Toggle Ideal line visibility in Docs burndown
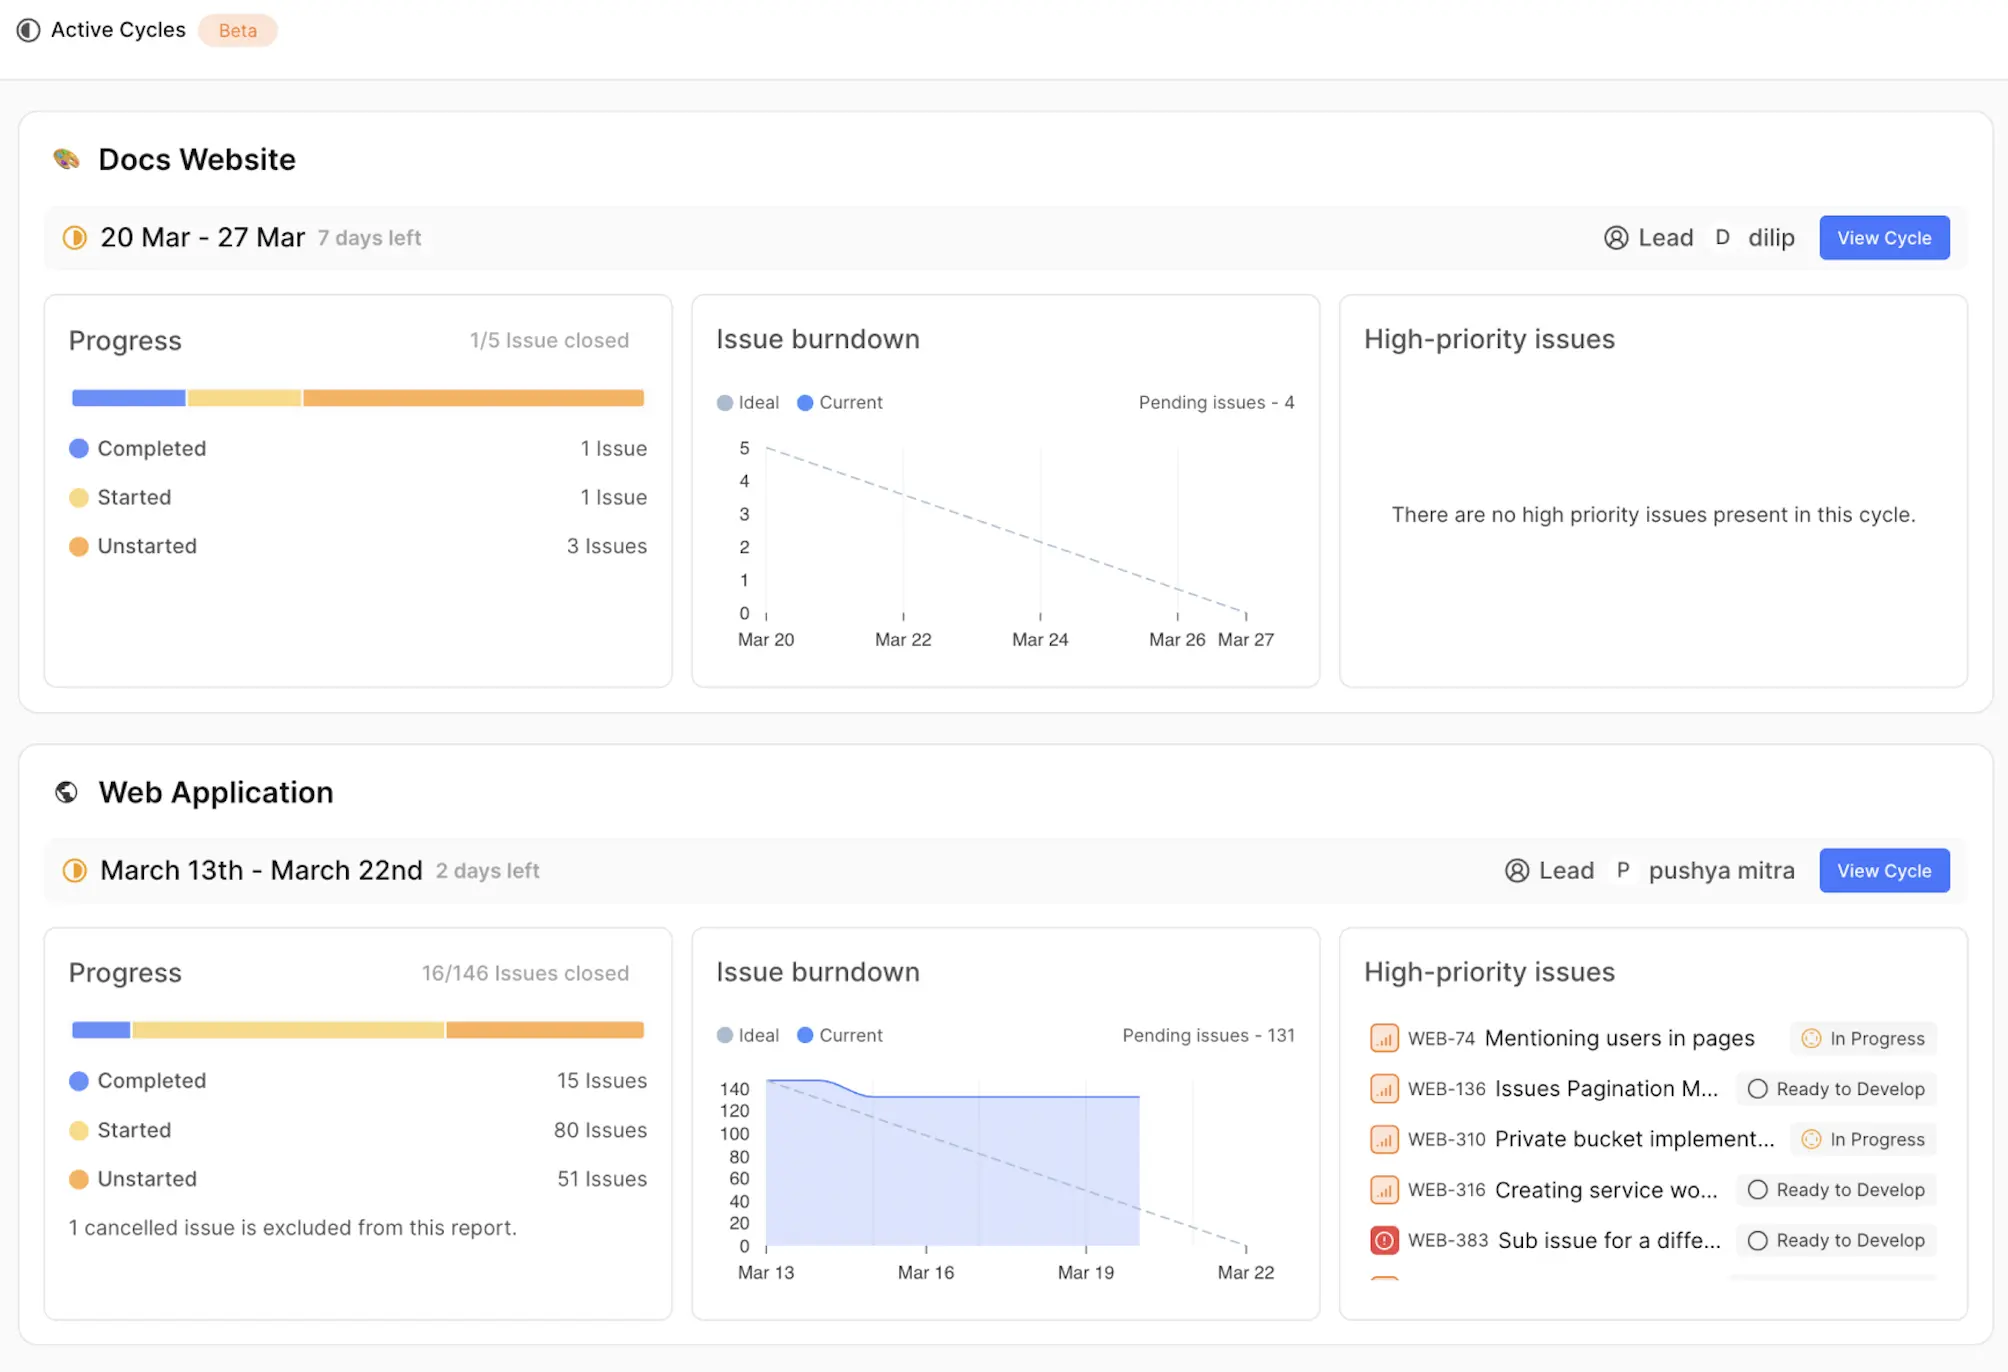The image size is (2008, 1372). coord(748,400)
